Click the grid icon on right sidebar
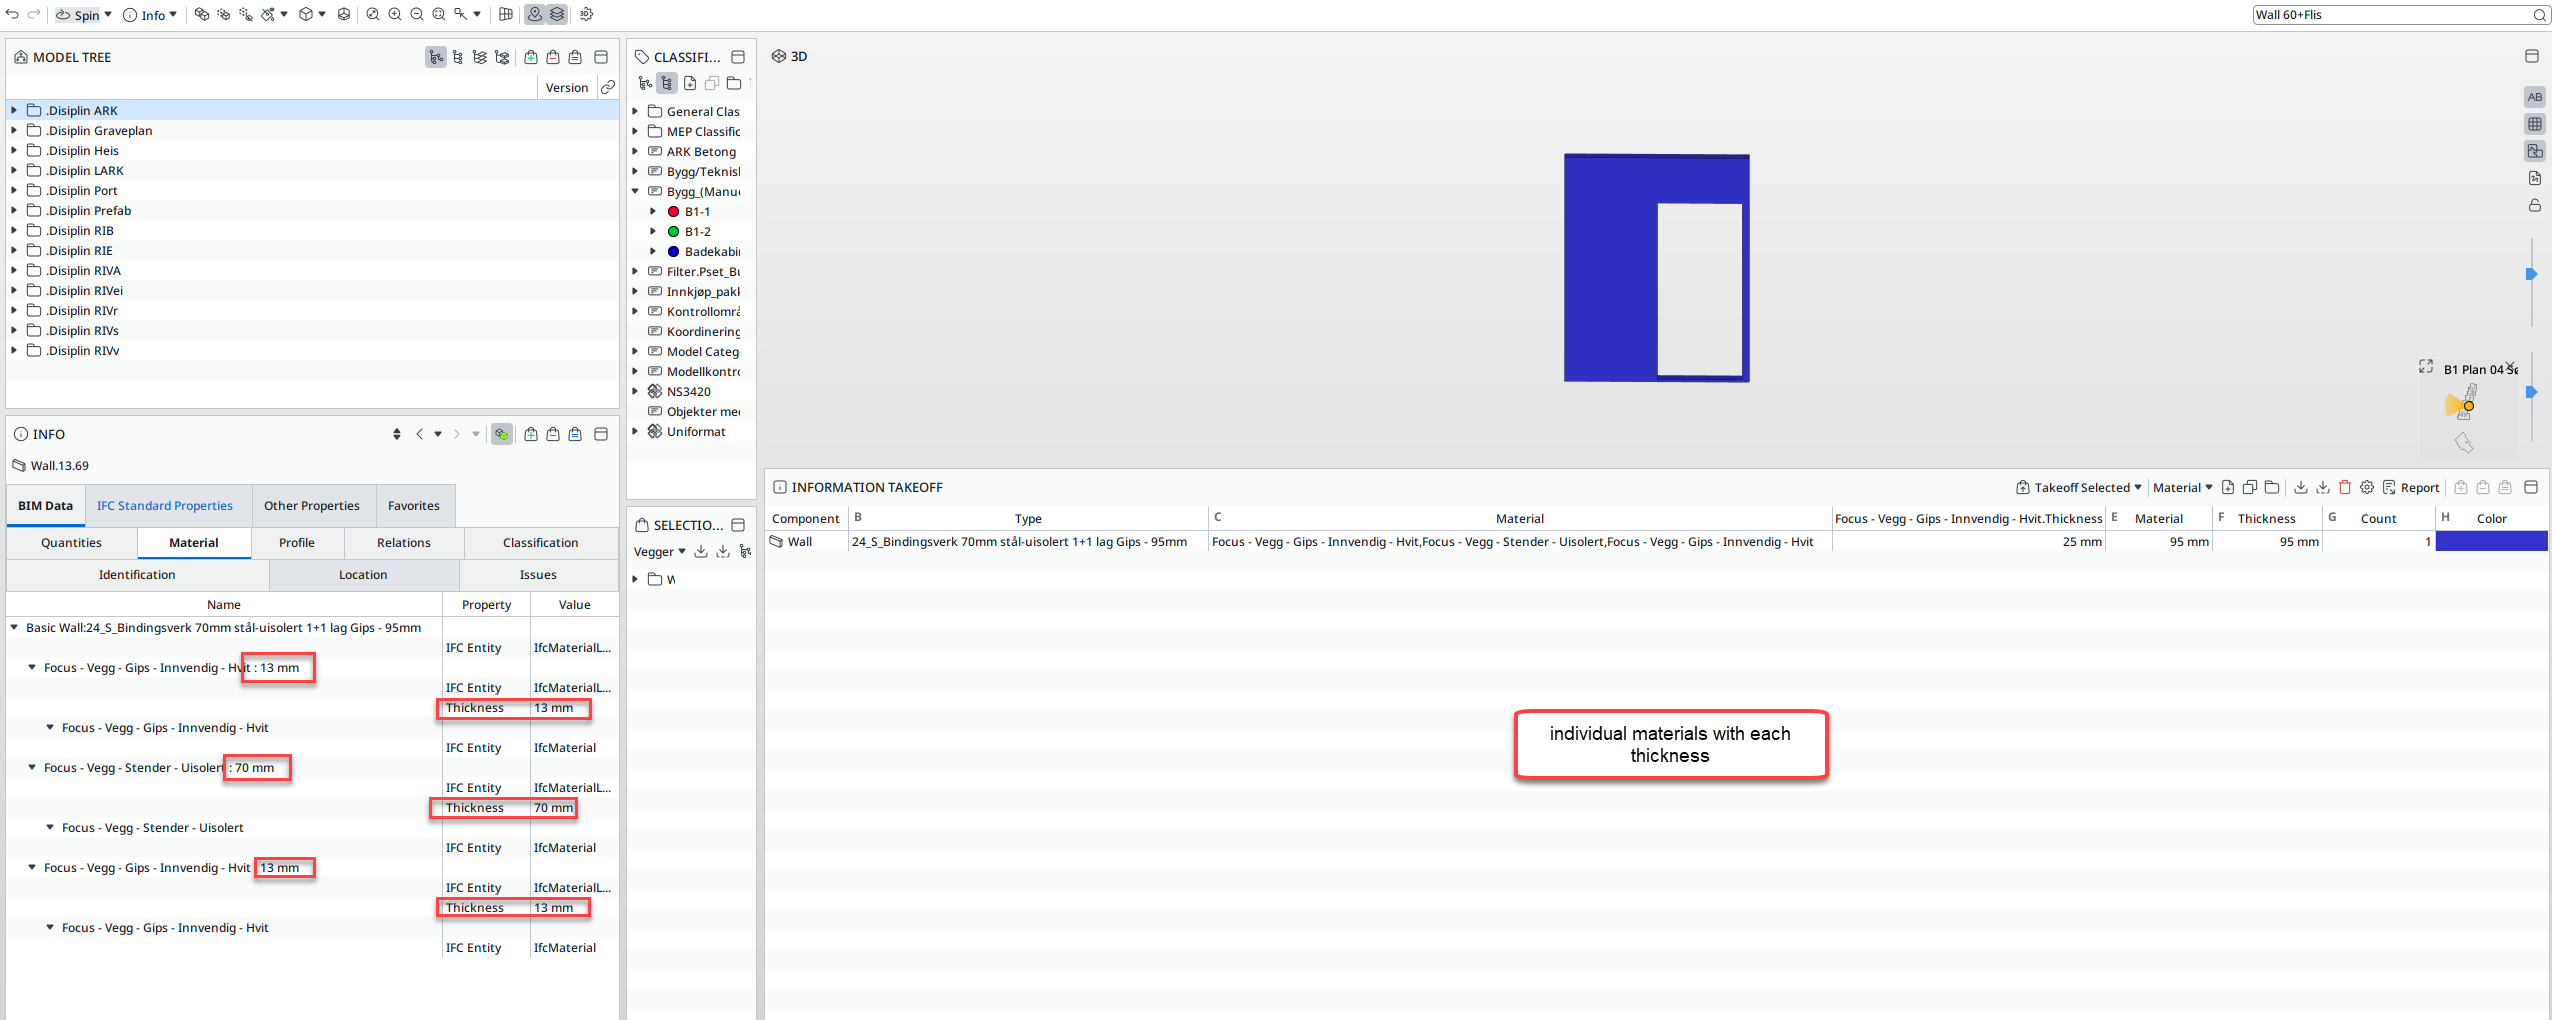 pyautogui.click(x=2535, y=124)
